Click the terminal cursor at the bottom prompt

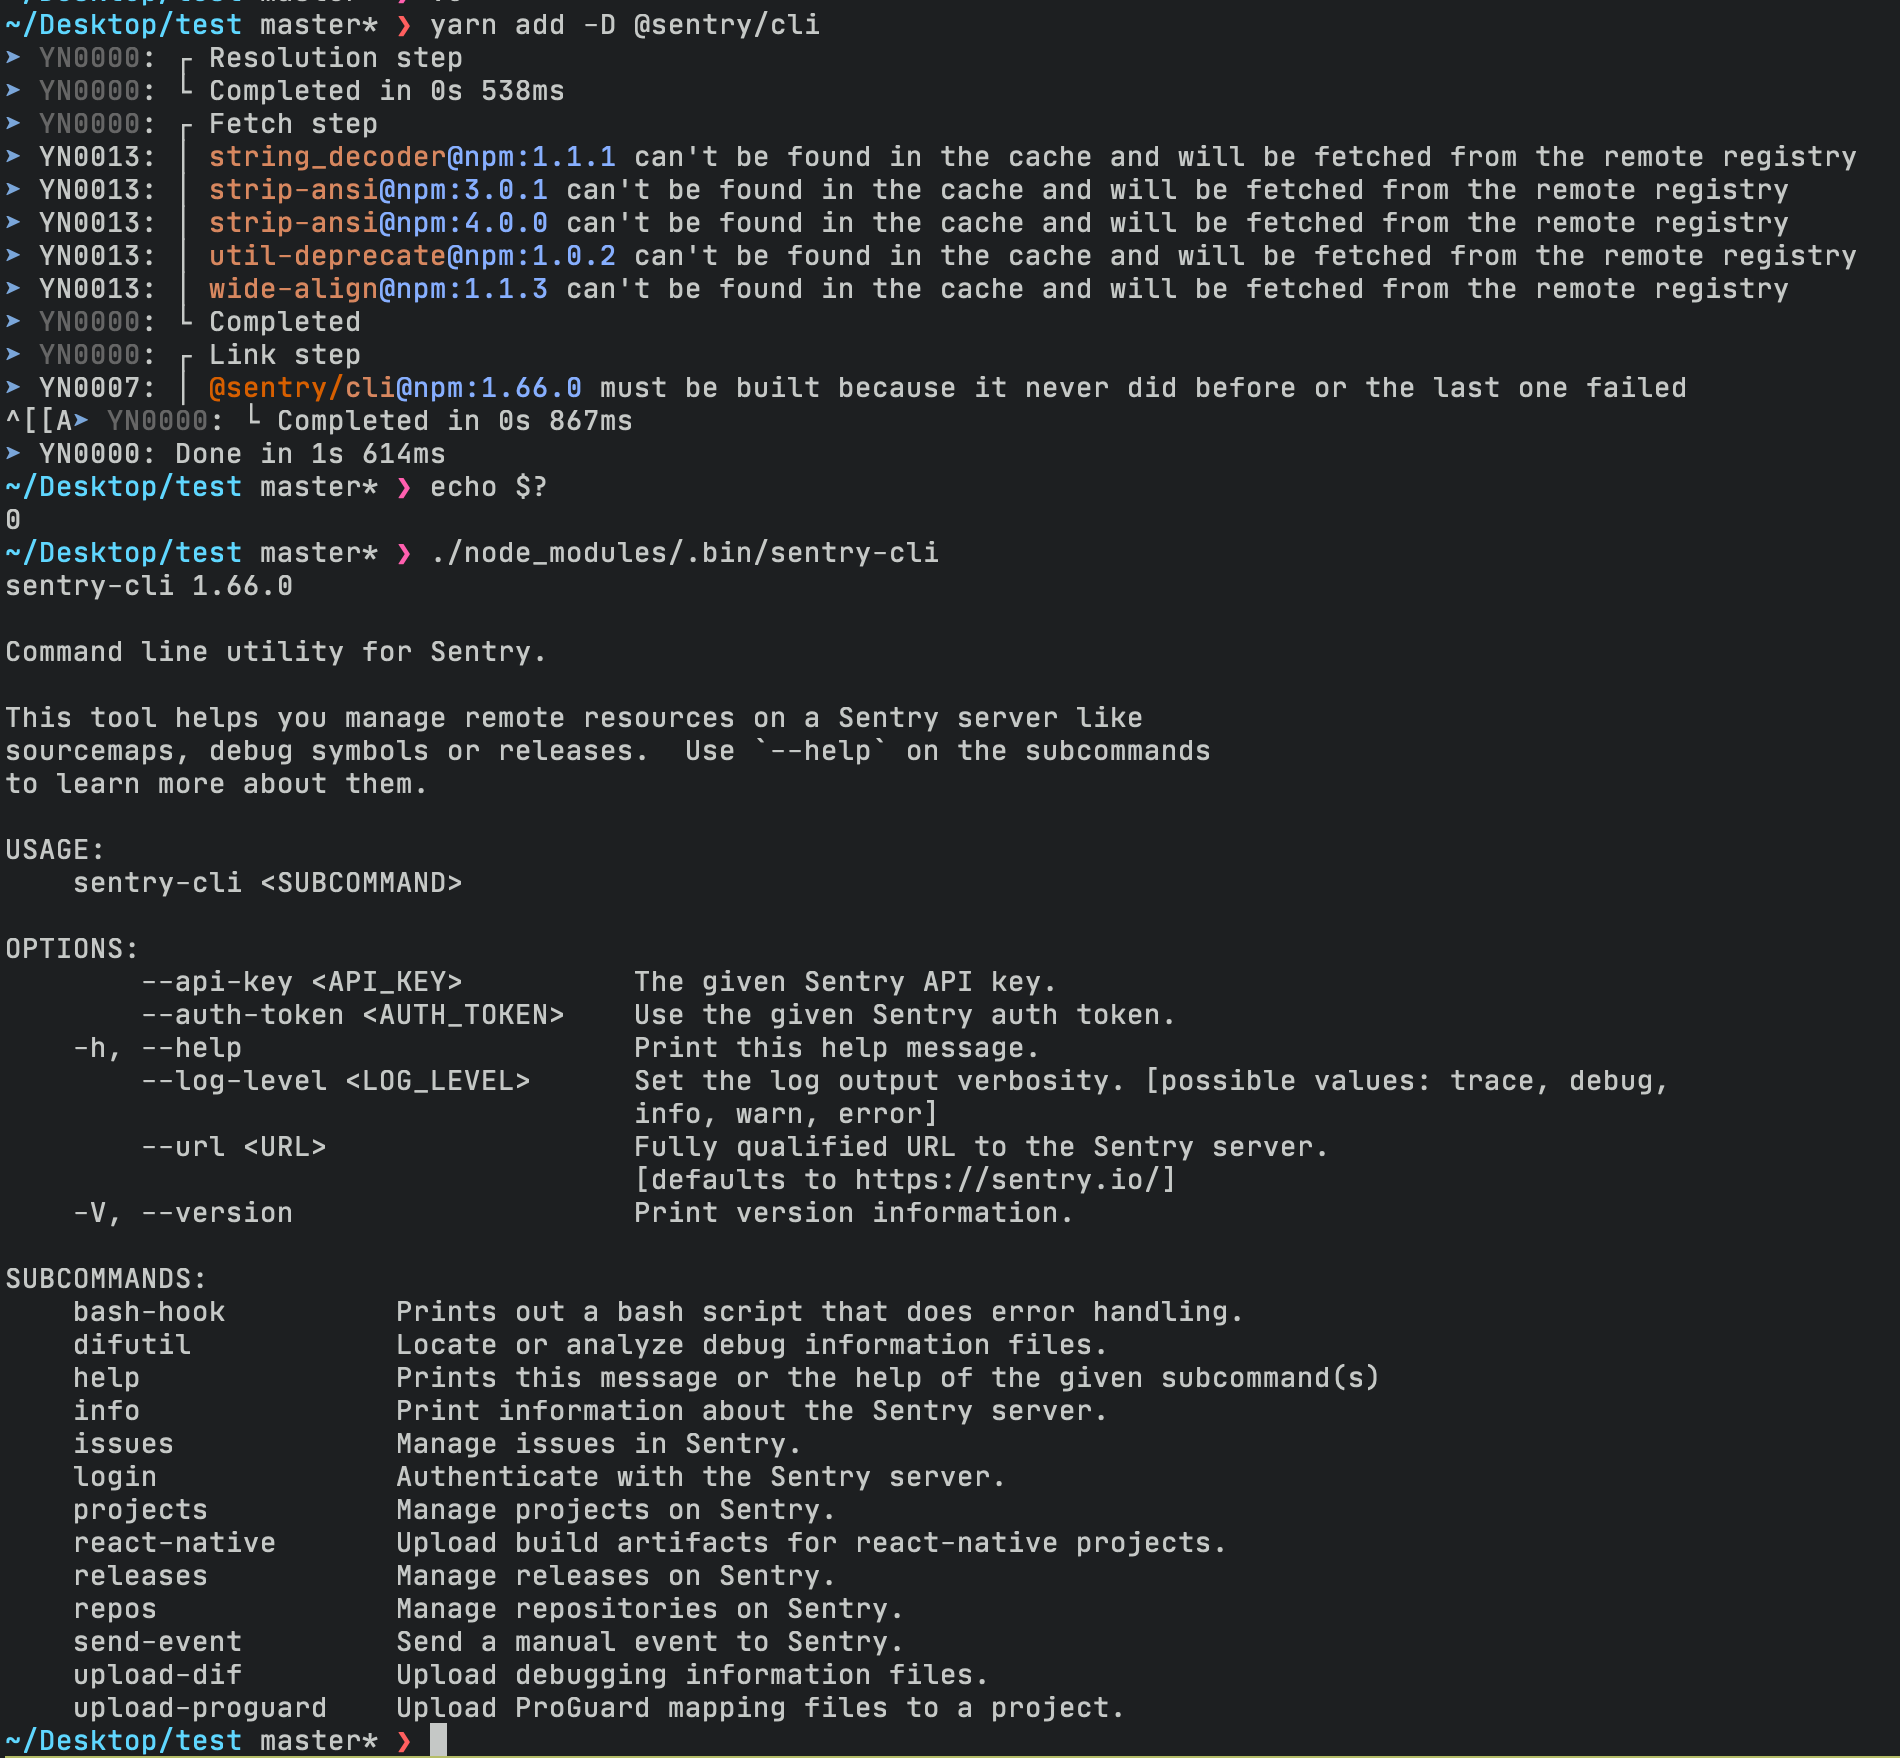click(x=438, y=1740)
